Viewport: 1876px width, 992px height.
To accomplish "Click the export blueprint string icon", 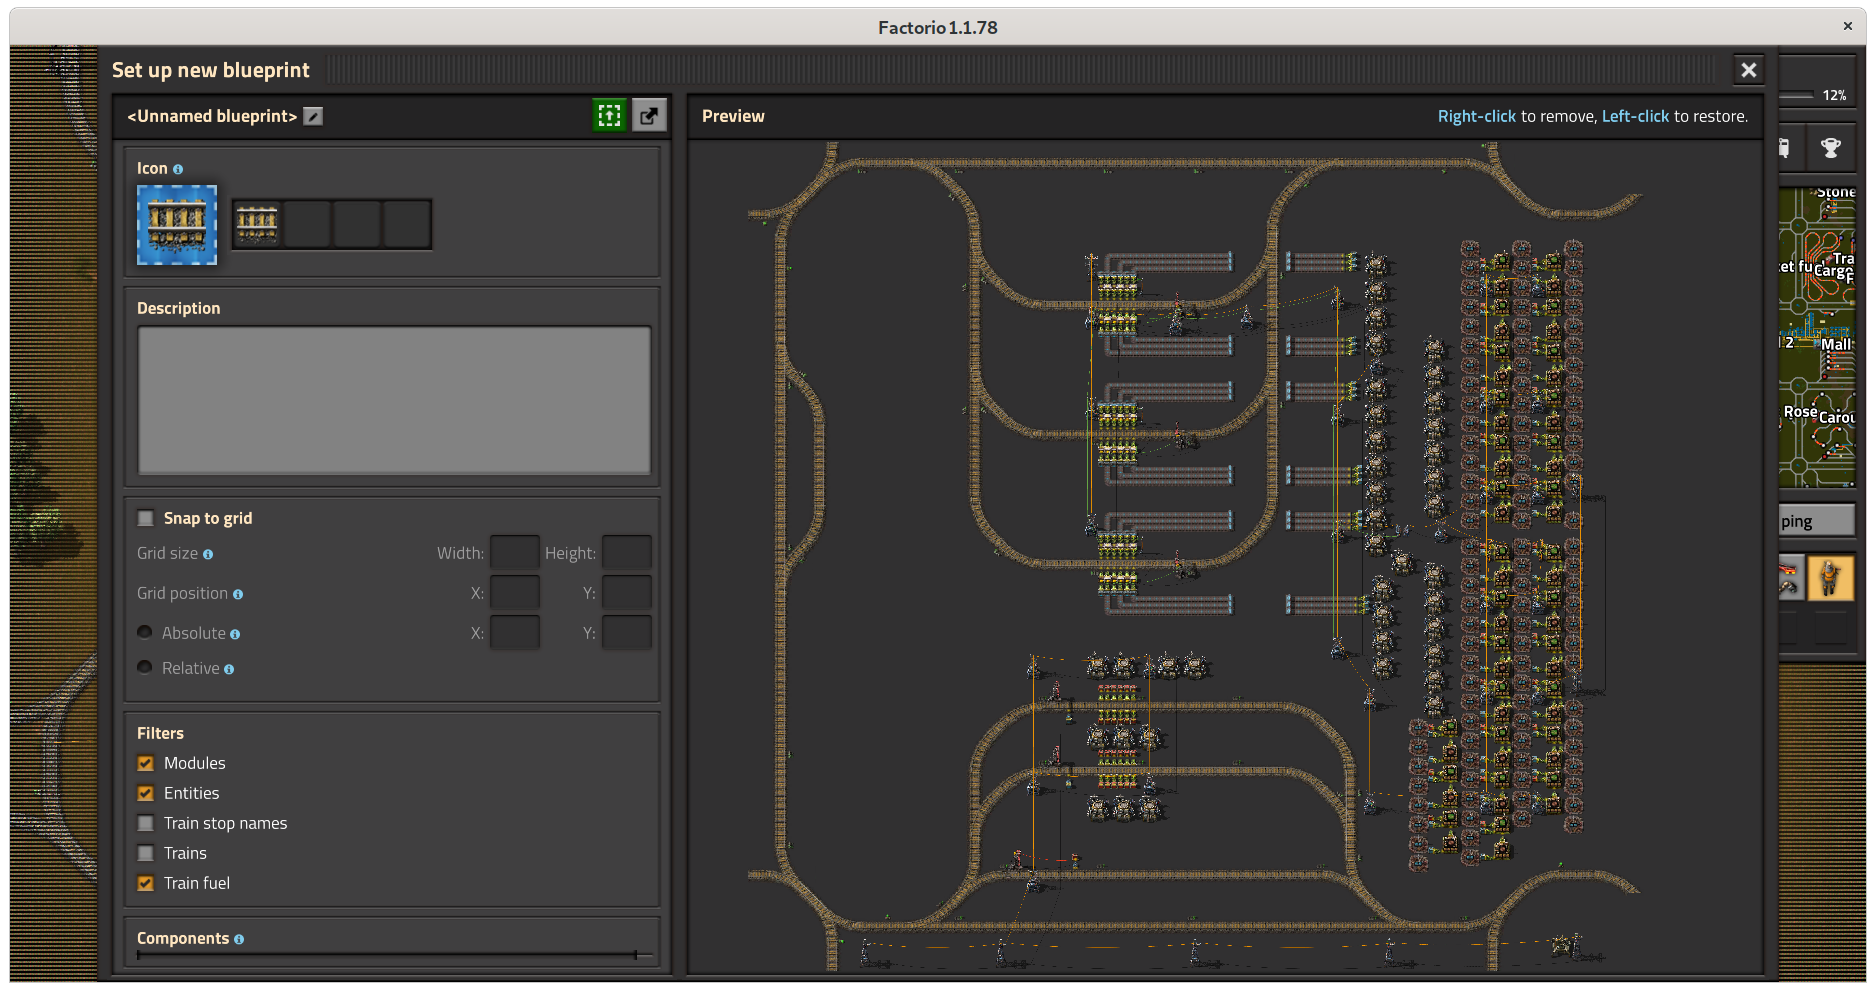I will 649,116.
